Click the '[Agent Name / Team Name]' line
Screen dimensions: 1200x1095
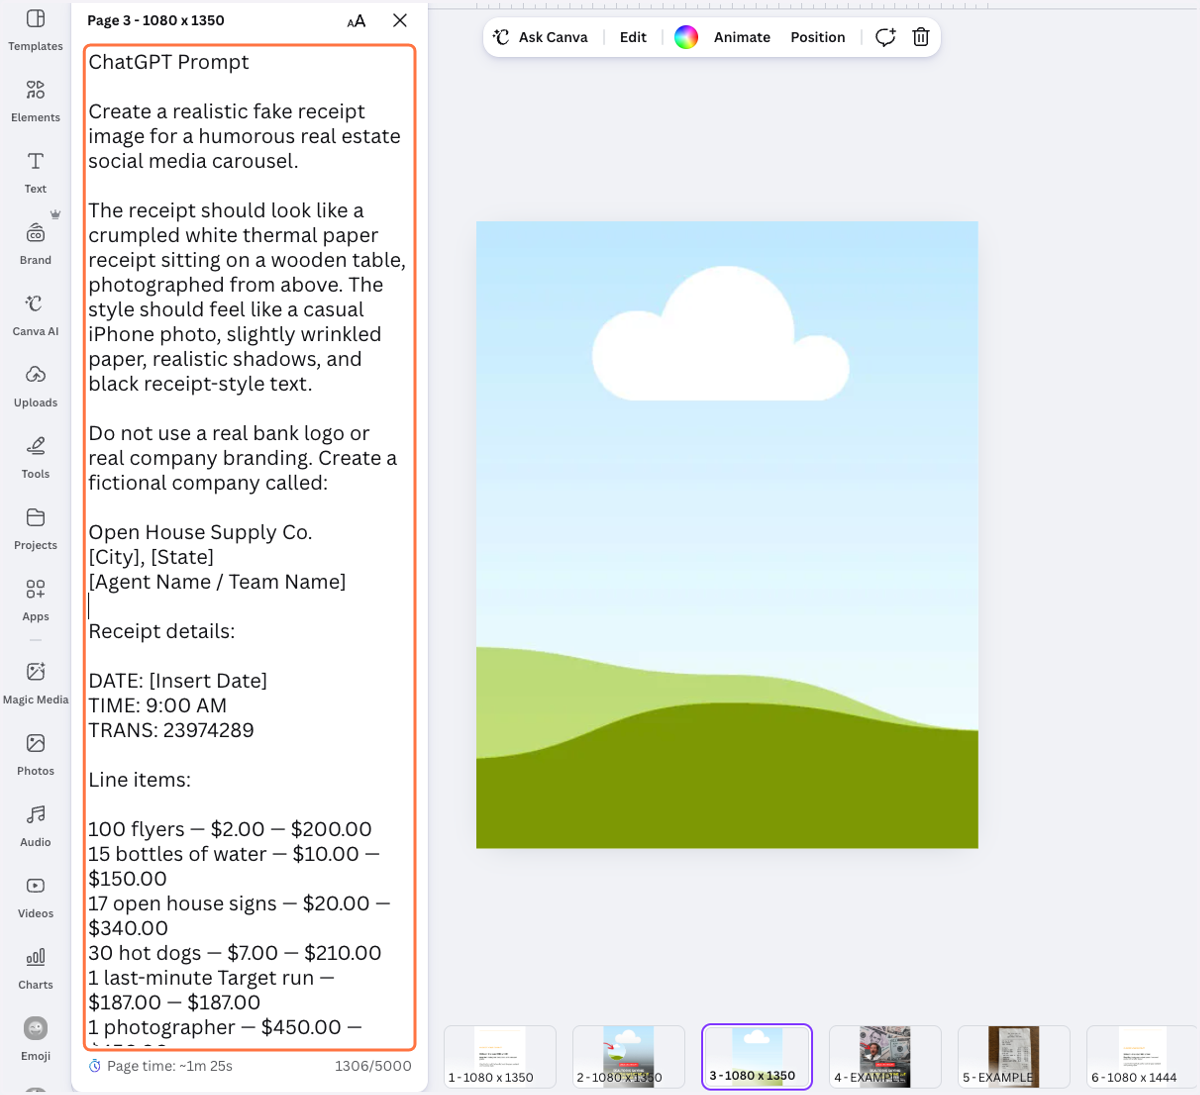pyautogui.click(x=217, y=582)
